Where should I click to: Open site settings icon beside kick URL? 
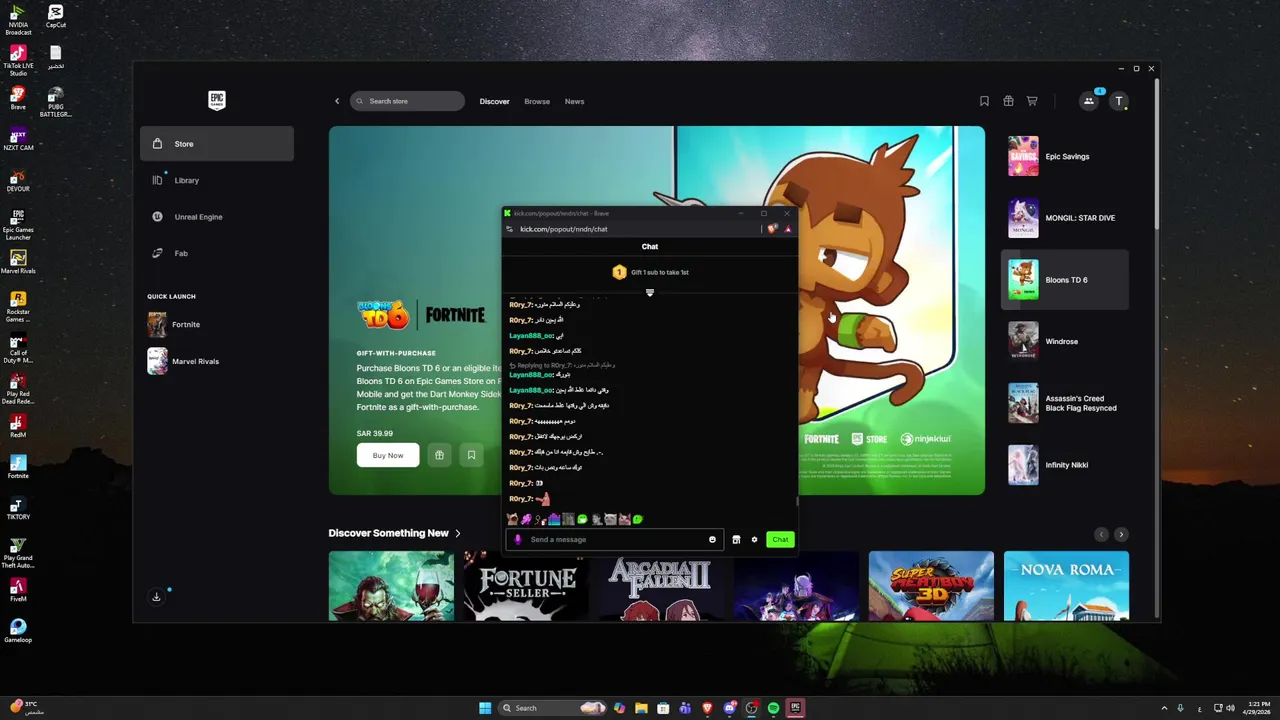coord(509,229)
